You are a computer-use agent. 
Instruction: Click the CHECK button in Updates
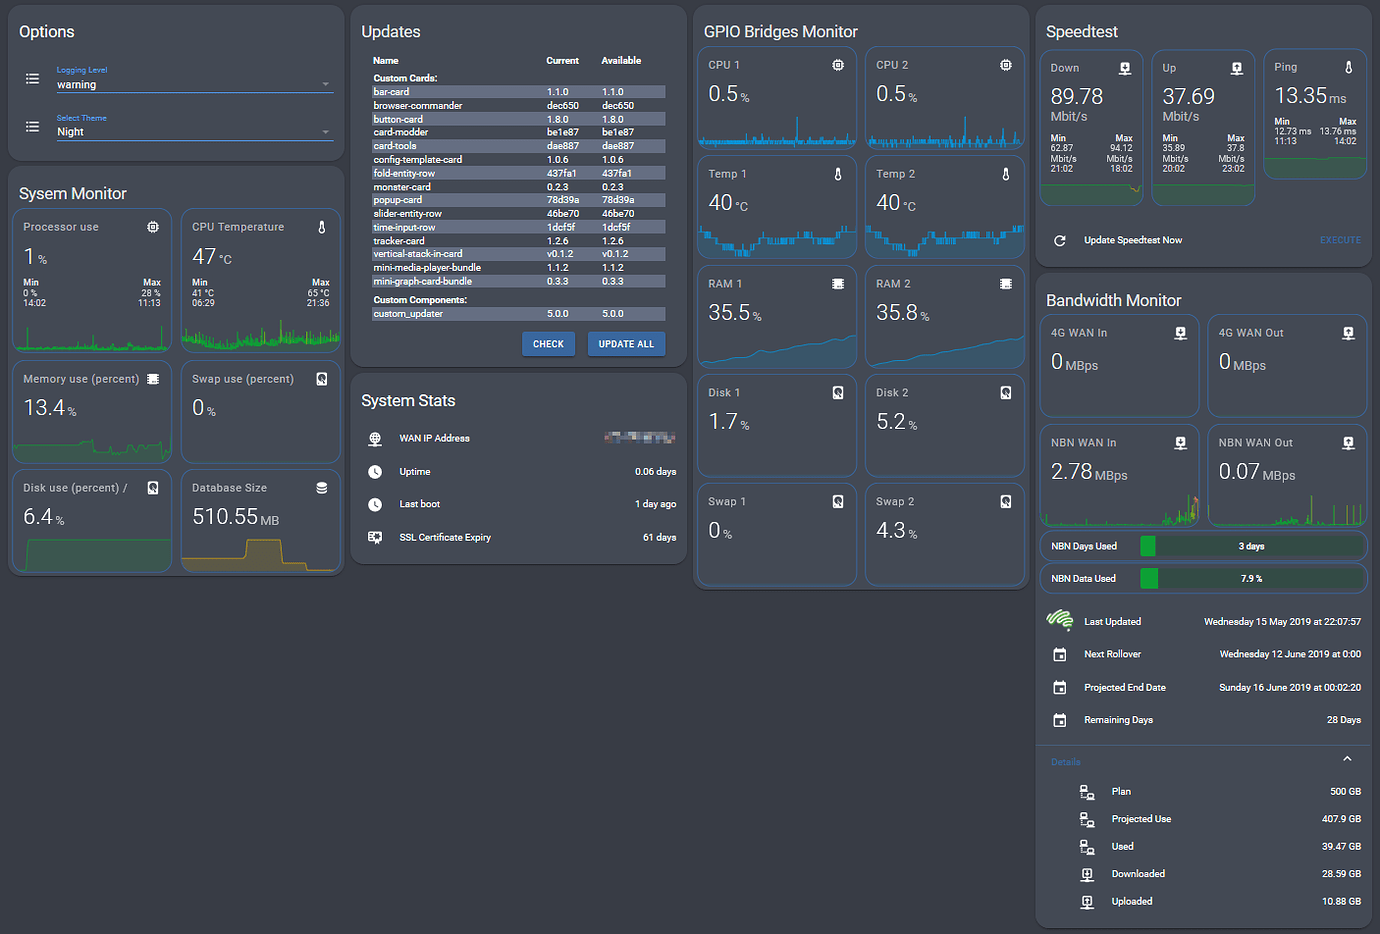pyautogui.click(x=548, y=343)
